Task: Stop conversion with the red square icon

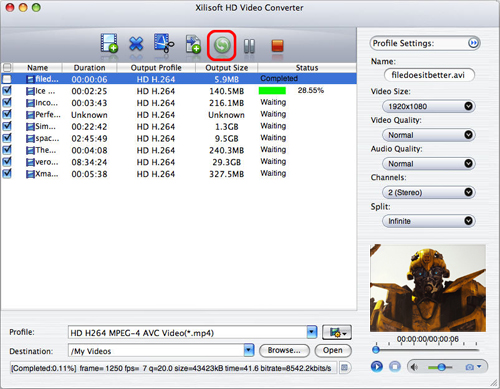Action: (277, 46)
